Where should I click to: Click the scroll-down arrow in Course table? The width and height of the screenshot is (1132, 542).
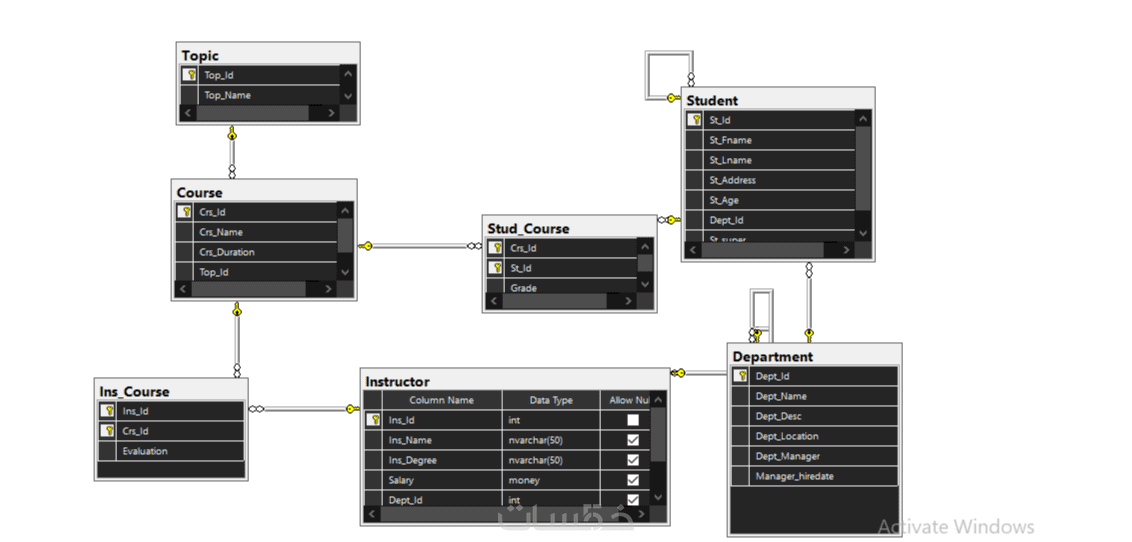pos(344,272)
